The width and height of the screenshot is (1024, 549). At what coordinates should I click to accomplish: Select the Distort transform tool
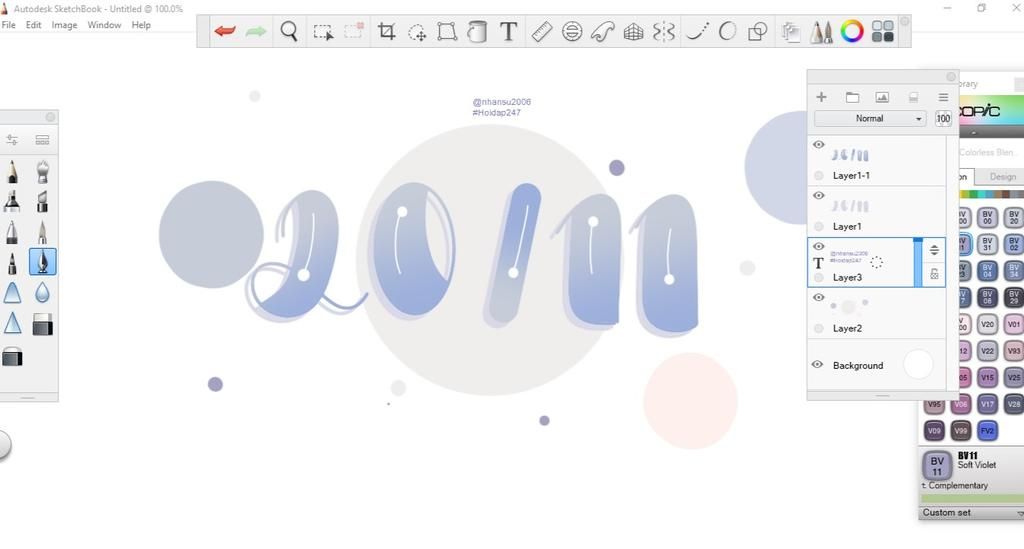[447, 31]
